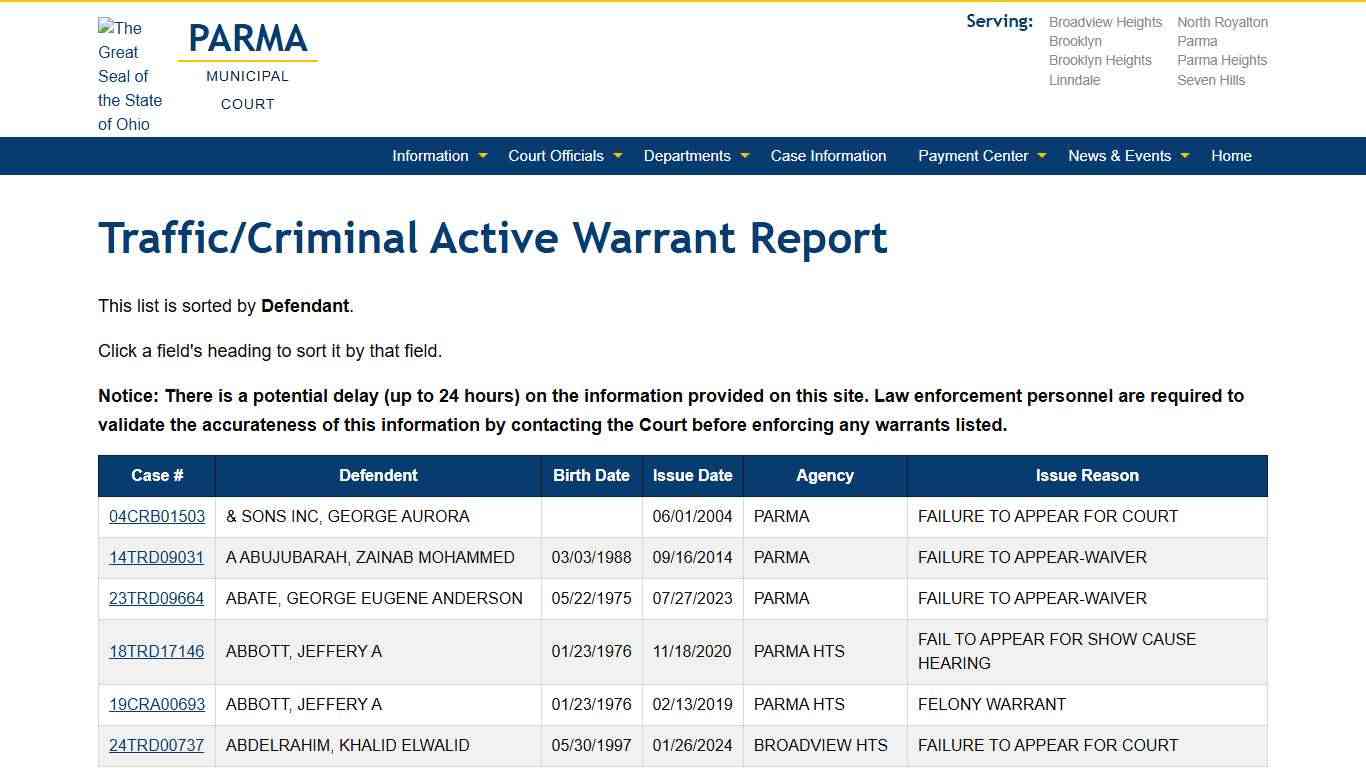Sort by the Issue Reason heading
This screenshot has width=1366, height=768.
1087,476
